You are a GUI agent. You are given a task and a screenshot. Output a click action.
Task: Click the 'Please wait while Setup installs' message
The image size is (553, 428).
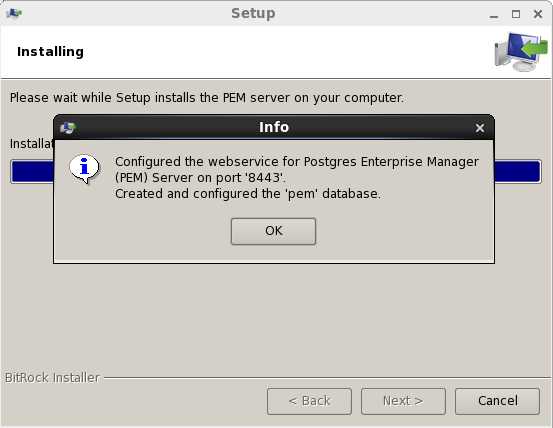207,98
